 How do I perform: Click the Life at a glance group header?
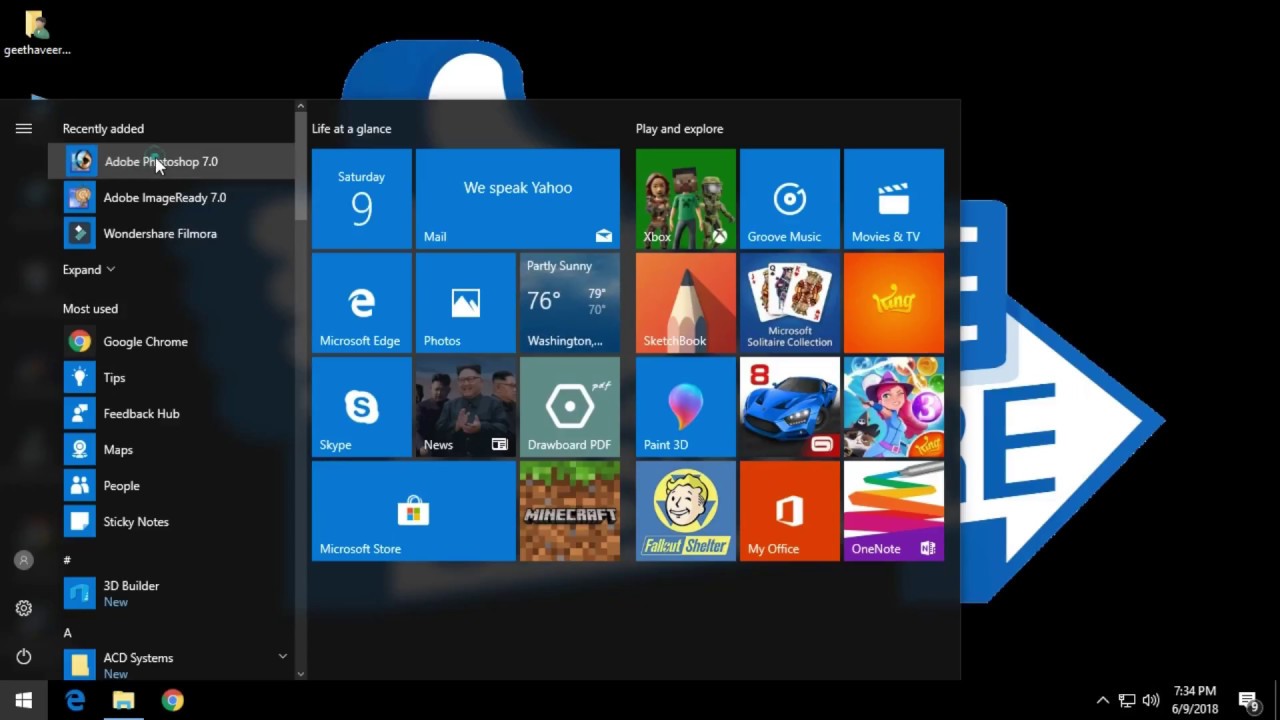[x=351, y=129]
